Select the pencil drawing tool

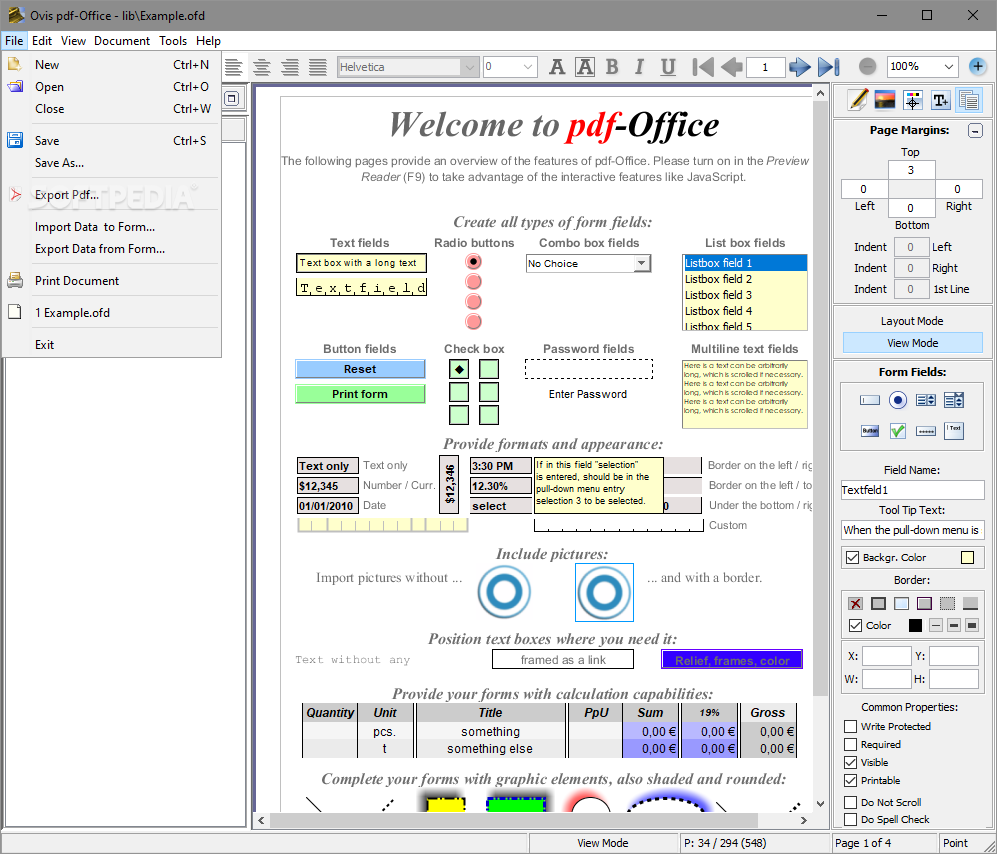[858, 100]
